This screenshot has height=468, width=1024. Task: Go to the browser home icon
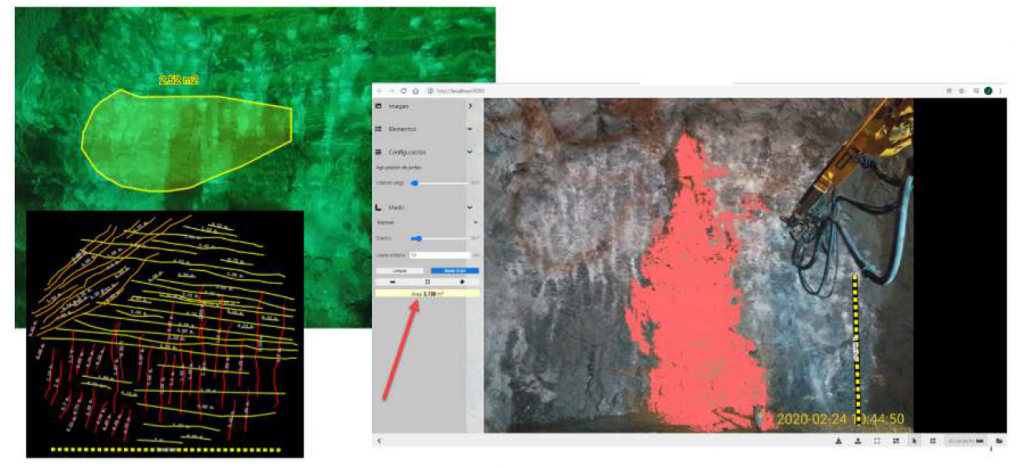tap(415, 91)
